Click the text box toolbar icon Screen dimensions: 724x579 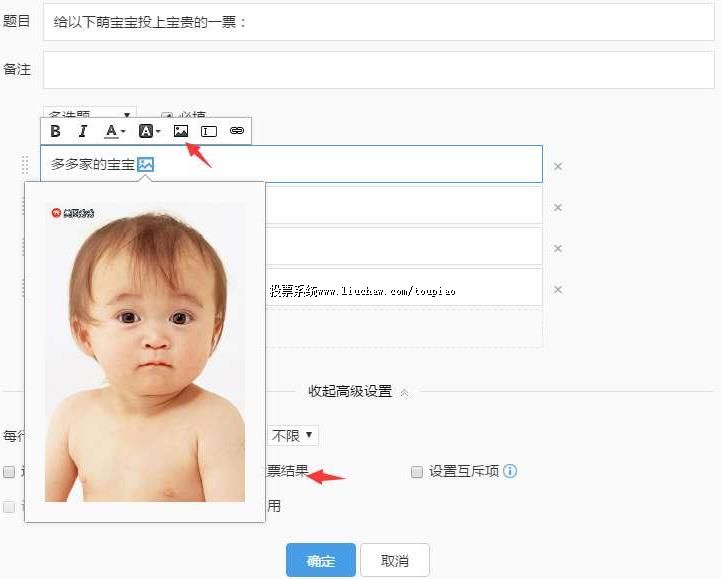click(209, 131)
